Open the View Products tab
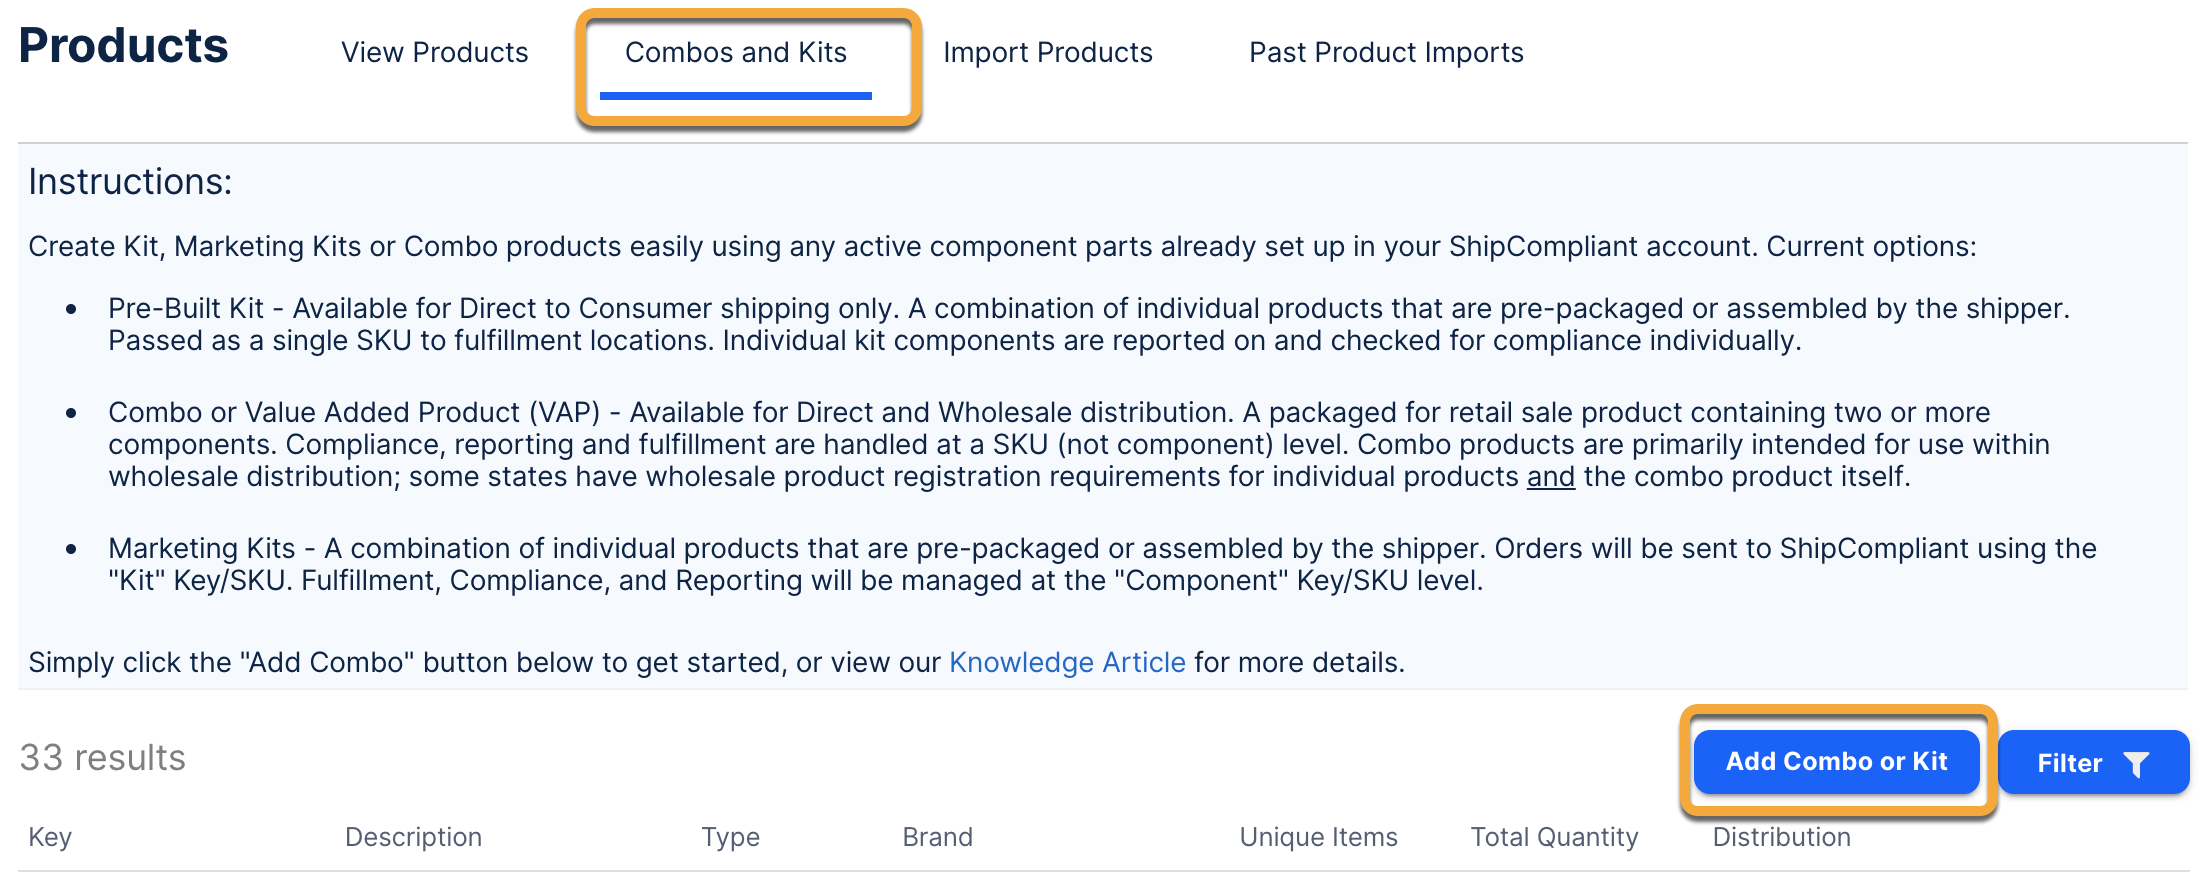 pos(434,53)
